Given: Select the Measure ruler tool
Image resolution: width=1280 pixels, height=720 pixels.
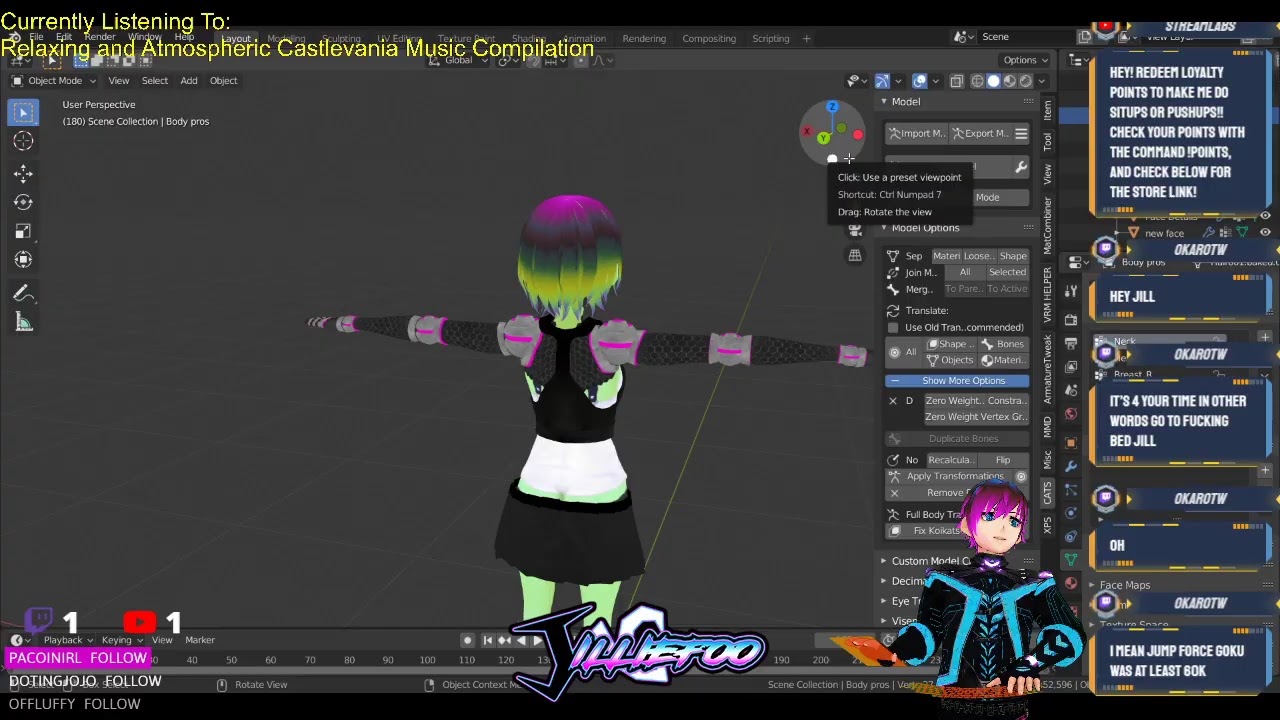Looking at the screenshot, I should click(24, 322).
